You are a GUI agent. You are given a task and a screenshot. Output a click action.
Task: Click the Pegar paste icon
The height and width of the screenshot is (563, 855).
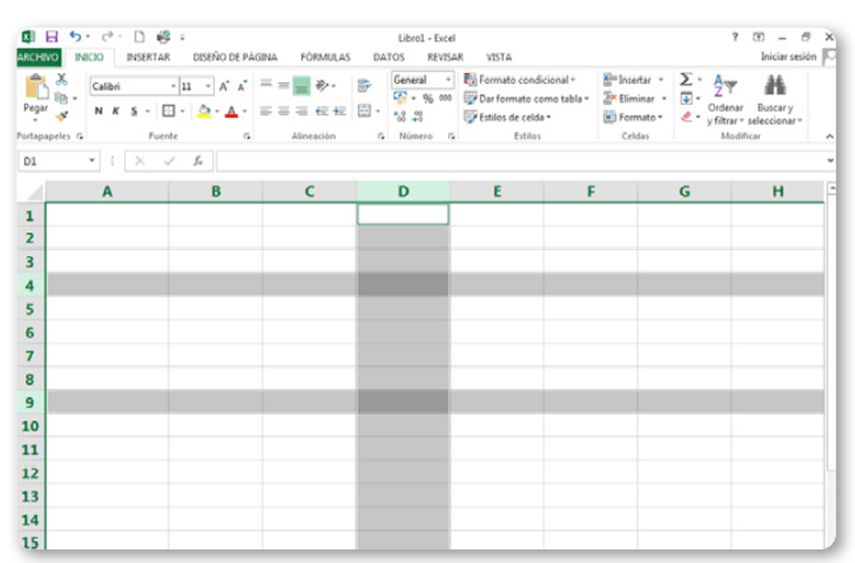click(x=36, y=93)
